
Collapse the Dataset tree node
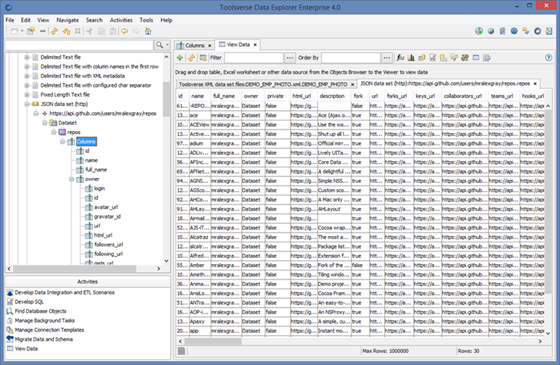[45, 123]
